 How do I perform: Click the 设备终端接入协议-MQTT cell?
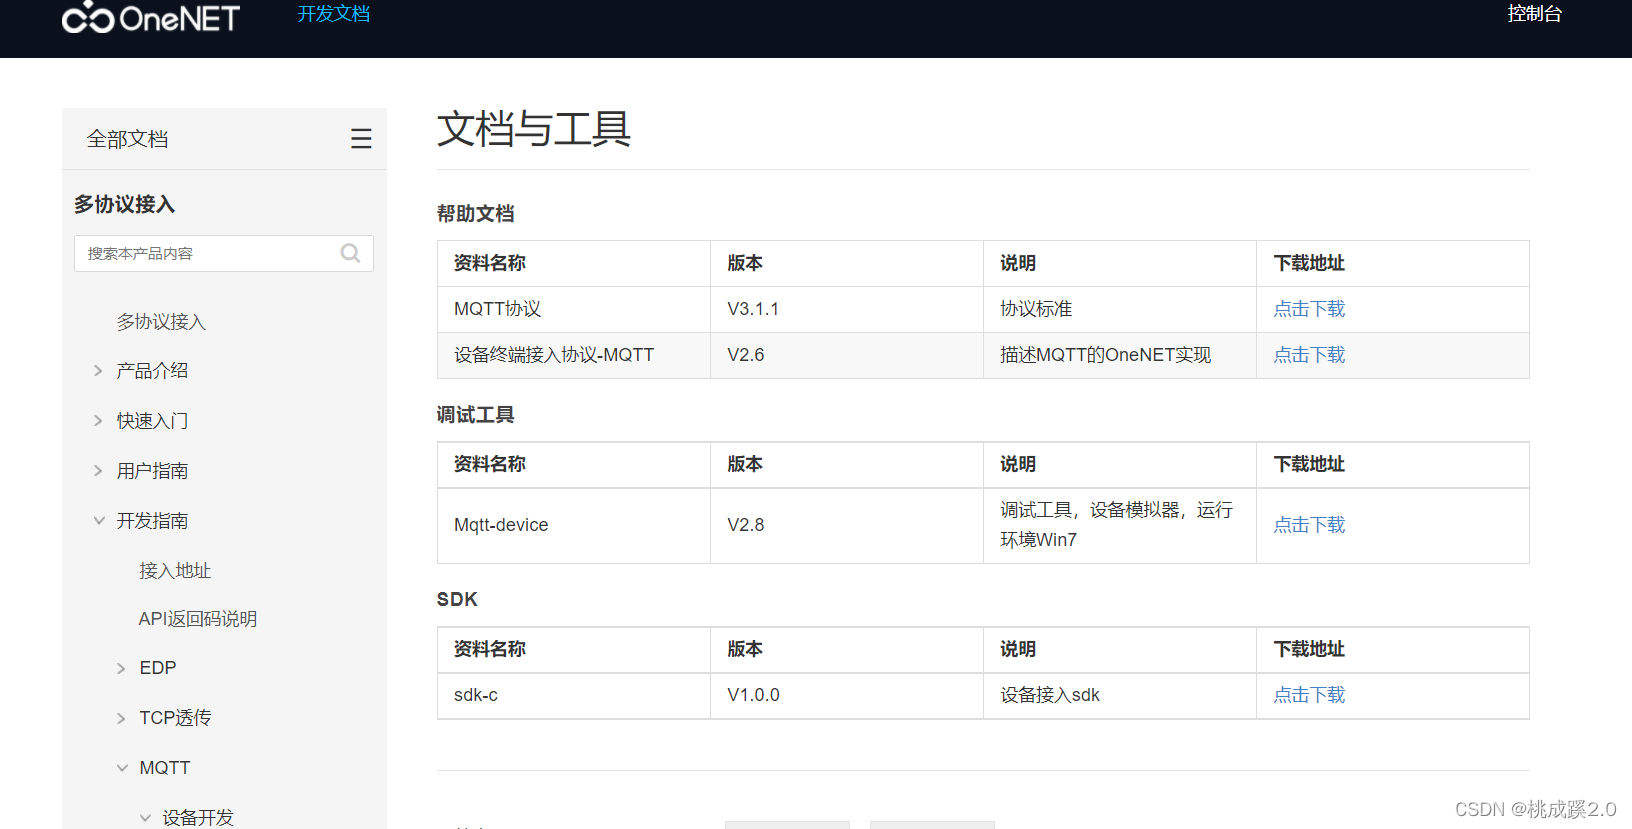[574, 355]
